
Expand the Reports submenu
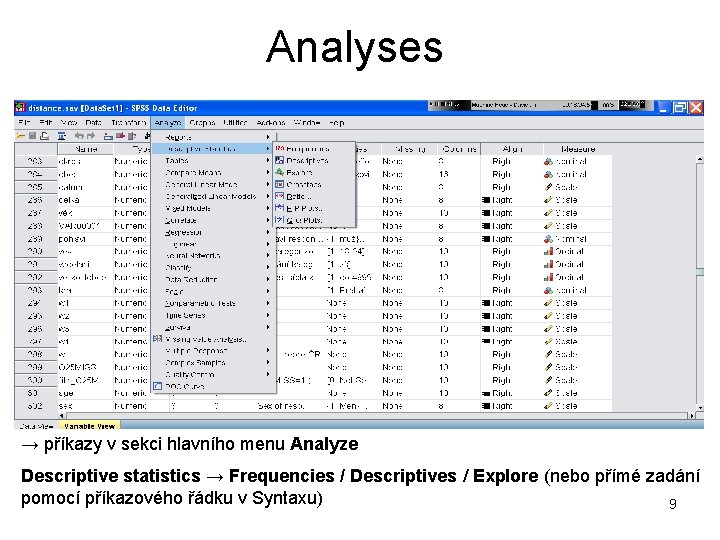[x=268, y=137]
